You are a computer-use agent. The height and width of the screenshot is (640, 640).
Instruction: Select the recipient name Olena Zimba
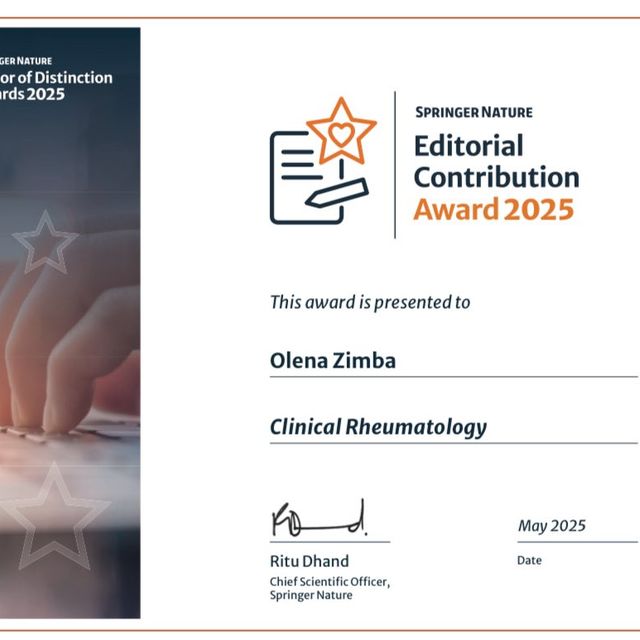coord(333,361)
